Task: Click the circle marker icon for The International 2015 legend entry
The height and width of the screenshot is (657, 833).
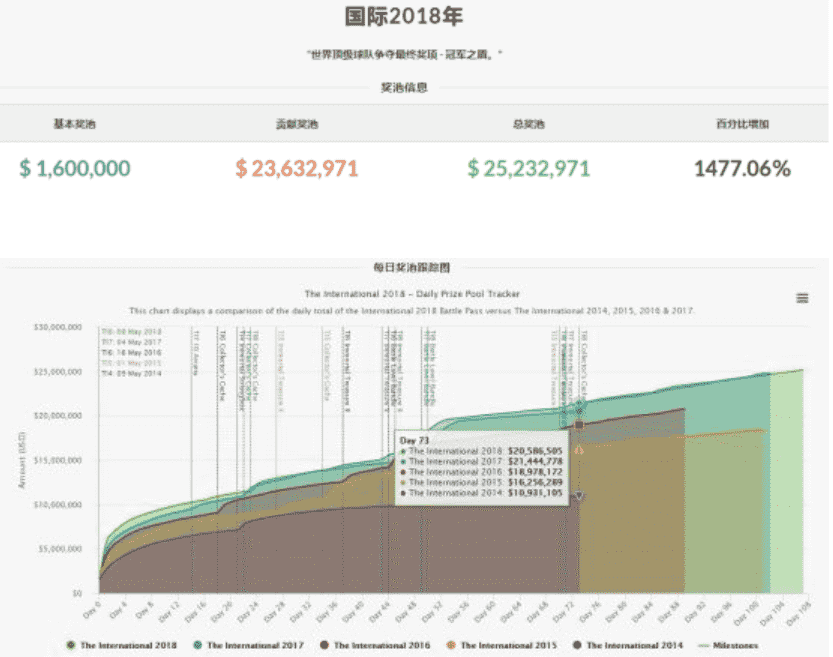Action: pos(454,645)
